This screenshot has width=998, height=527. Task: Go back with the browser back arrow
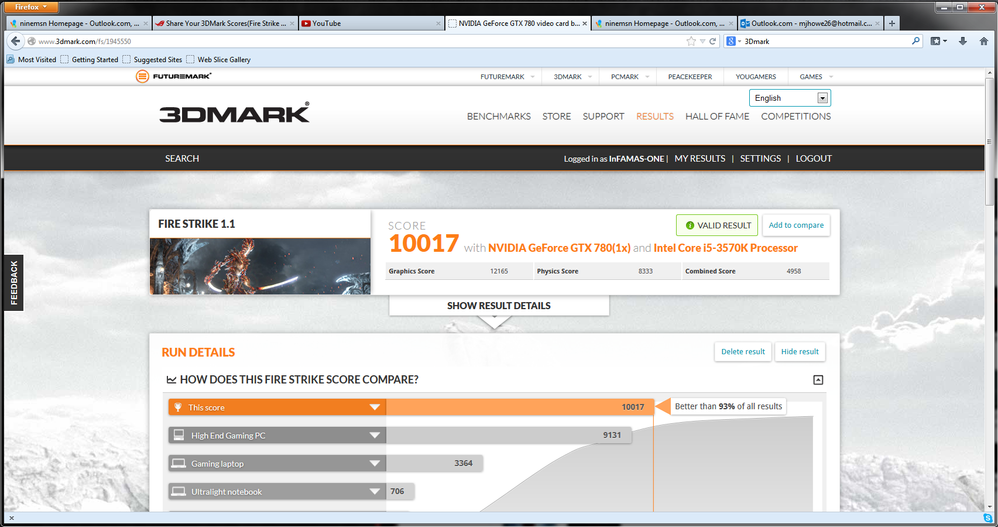point(16,41)
